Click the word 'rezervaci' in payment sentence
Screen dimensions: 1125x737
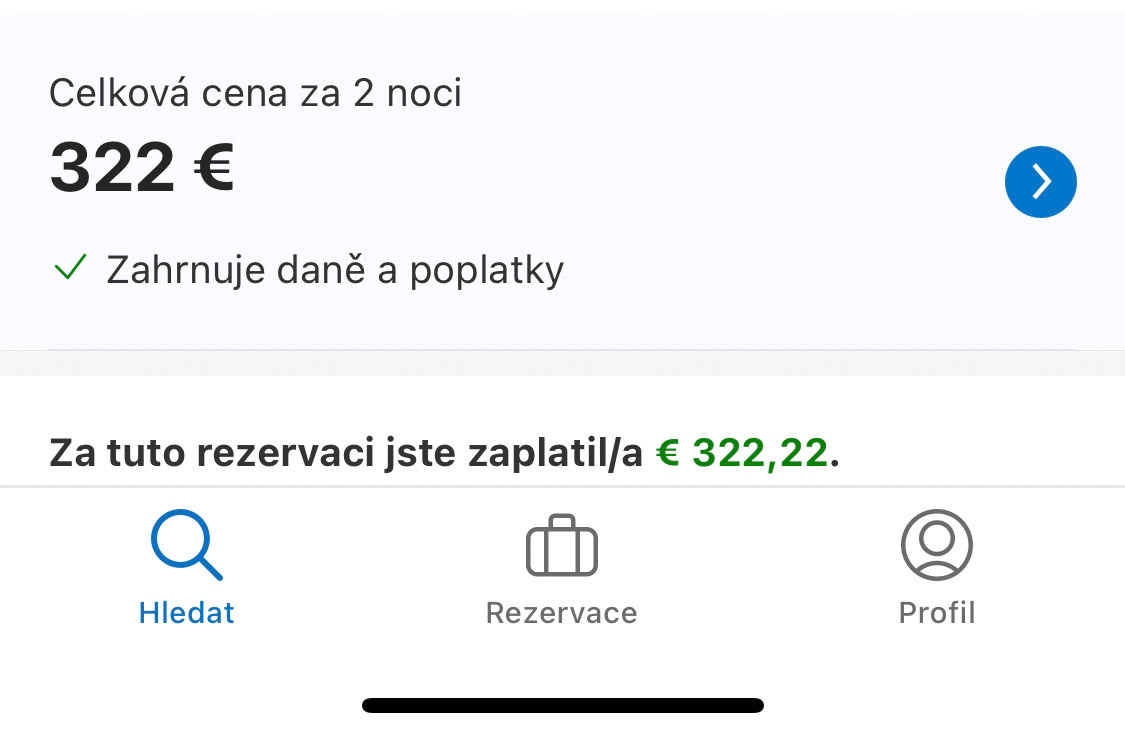tap(275, 453)
